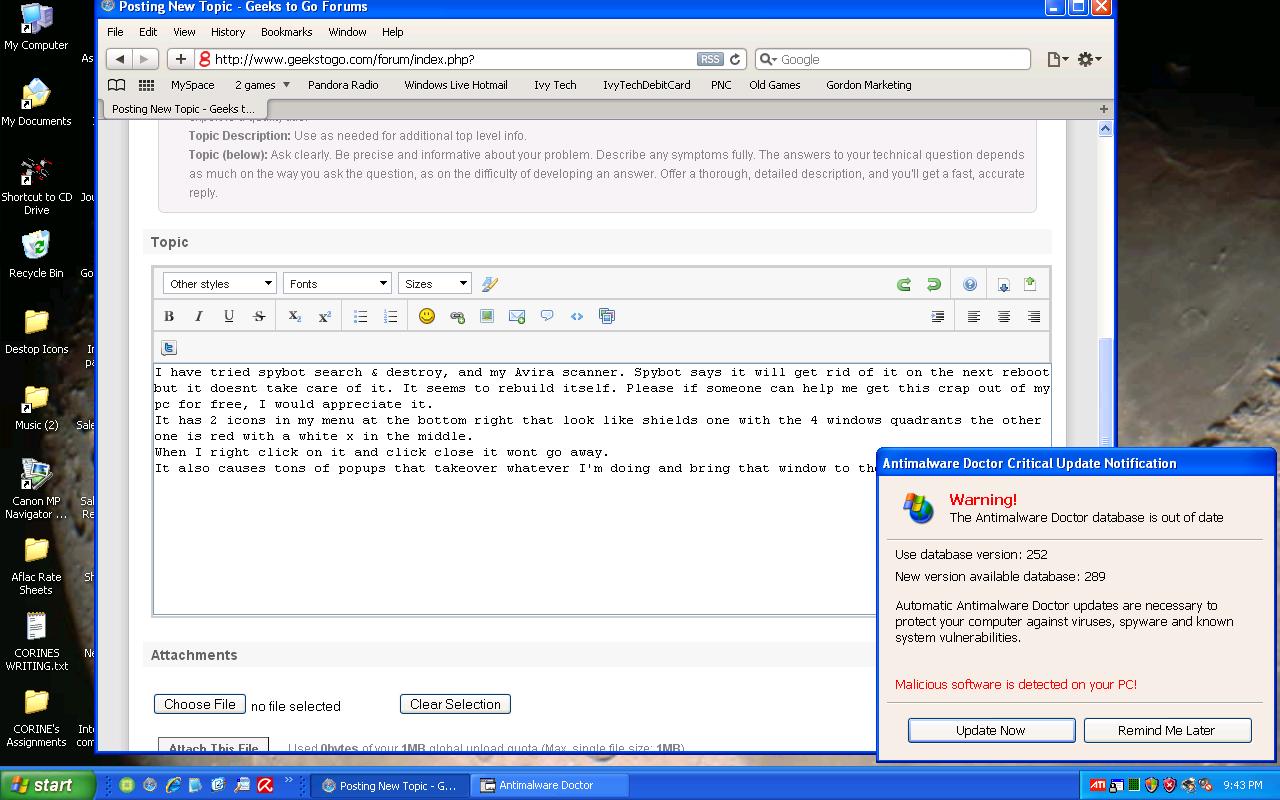Switch to Antimalware Doctor taskbar item
1280x800 pixels.
[x=552, y=785]
